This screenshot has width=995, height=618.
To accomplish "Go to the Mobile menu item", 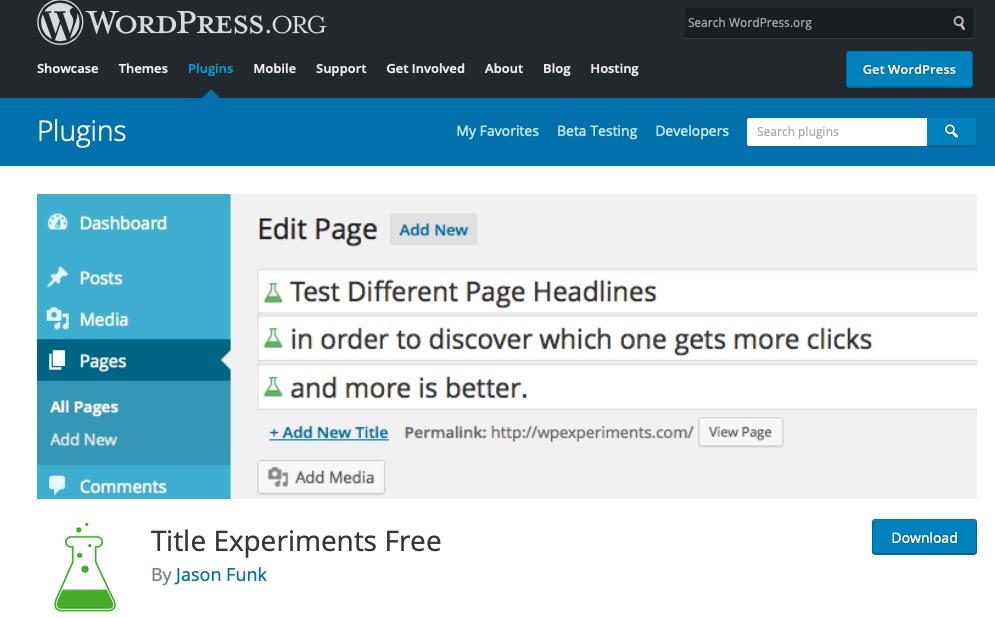I will click(x=274, y=69).
